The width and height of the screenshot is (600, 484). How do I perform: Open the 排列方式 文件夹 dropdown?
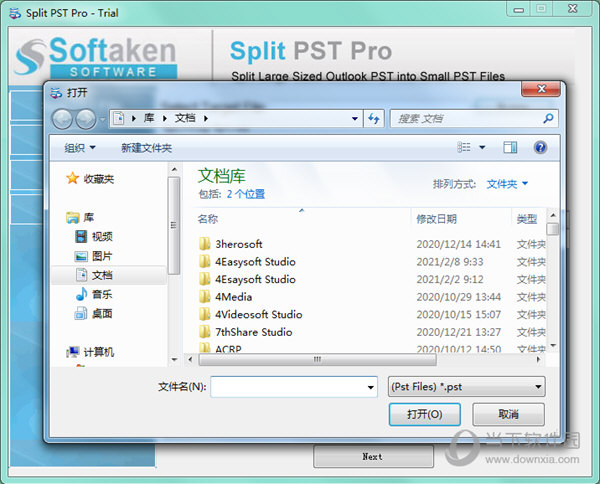[507, 184]
